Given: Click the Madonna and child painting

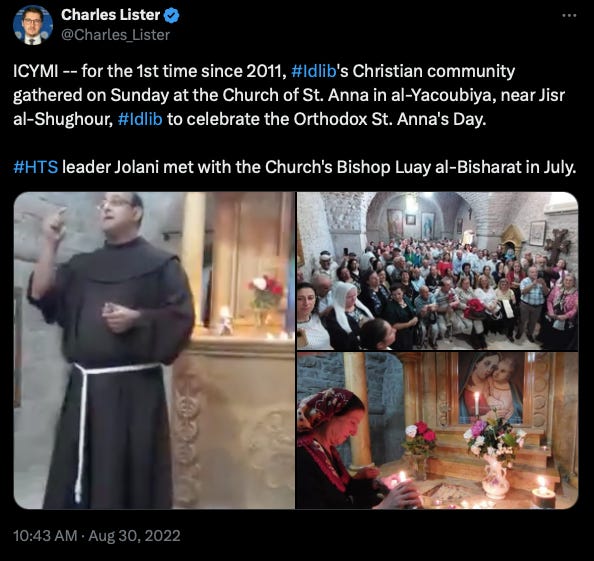Looking at the screenshot, I should coord(491,387).
